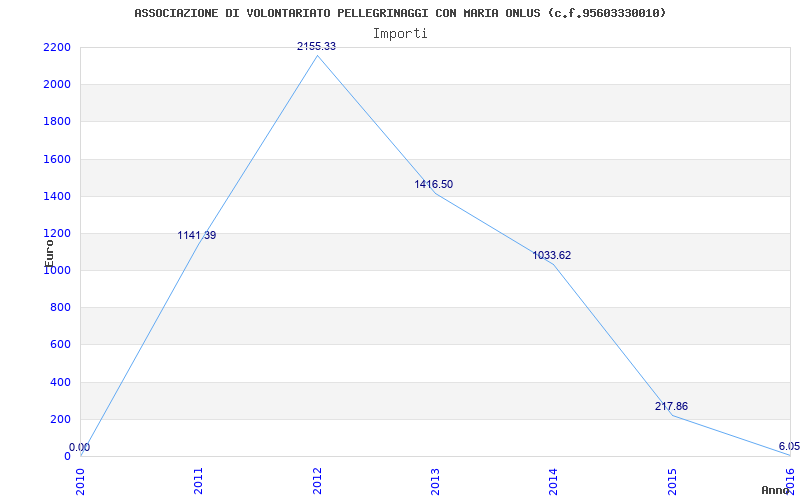
Task: Select the 0.00 data label
Action: point(80,447)
